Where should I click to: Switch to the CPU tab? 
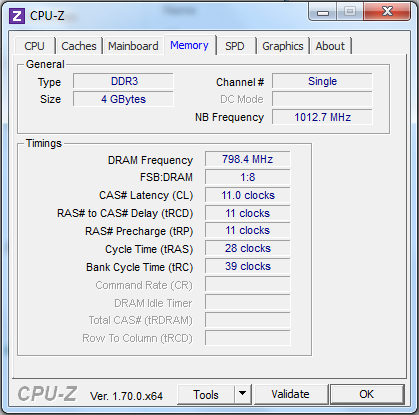(34, 46)
